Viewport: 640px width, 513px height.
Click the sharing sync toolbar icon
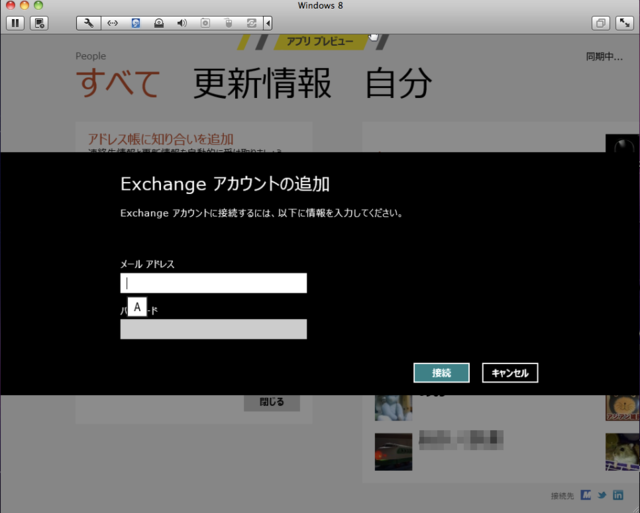point(252,23)
